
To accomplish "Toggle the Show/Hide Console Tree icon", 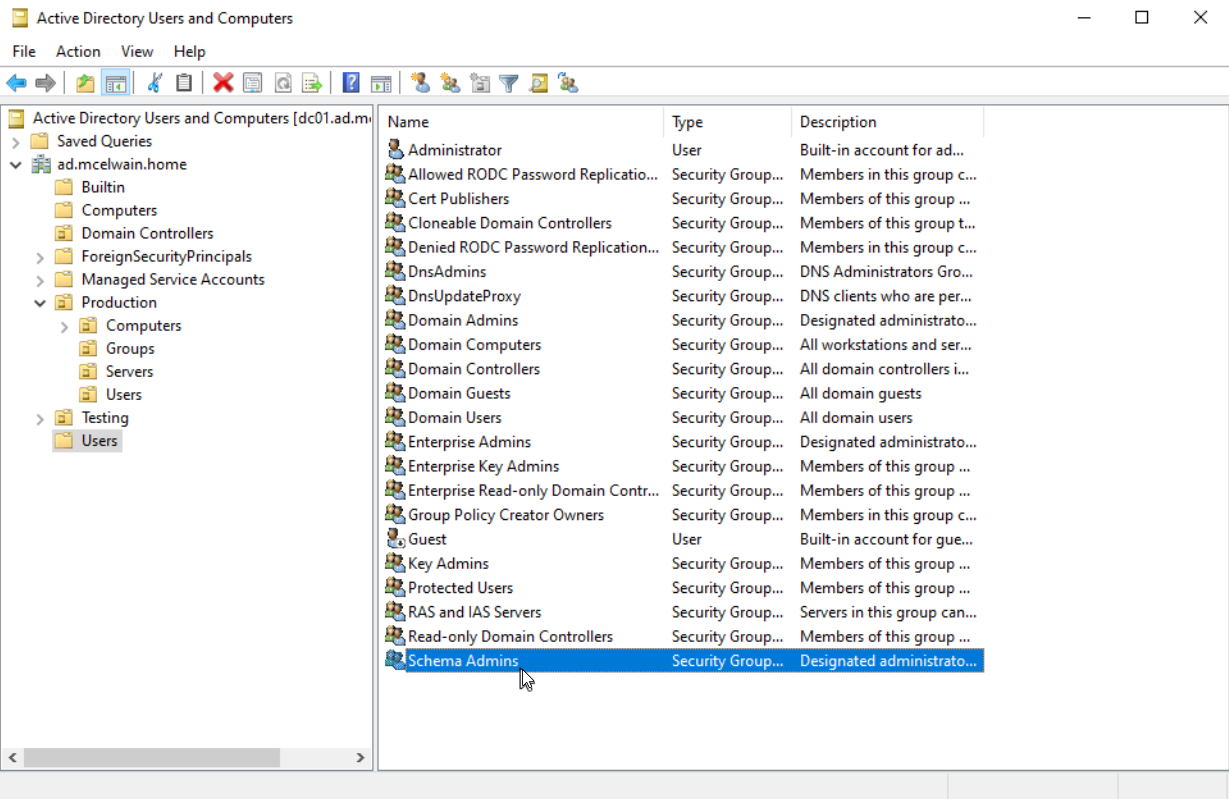I will (x=116, y=83).
